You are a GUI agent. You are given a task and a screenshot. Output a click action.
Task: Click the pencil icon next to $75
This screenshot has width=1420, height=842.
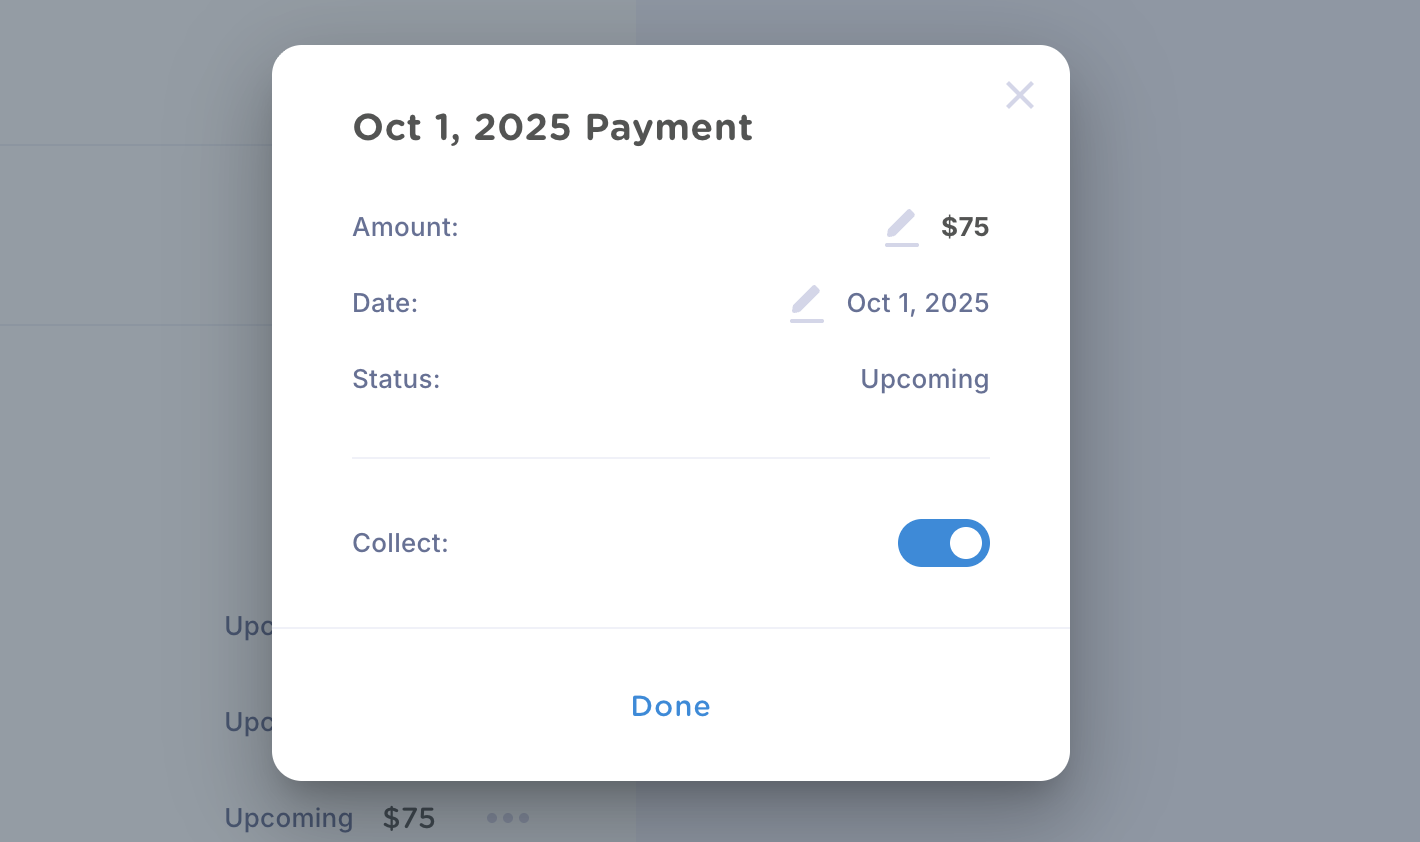(902, 227)
